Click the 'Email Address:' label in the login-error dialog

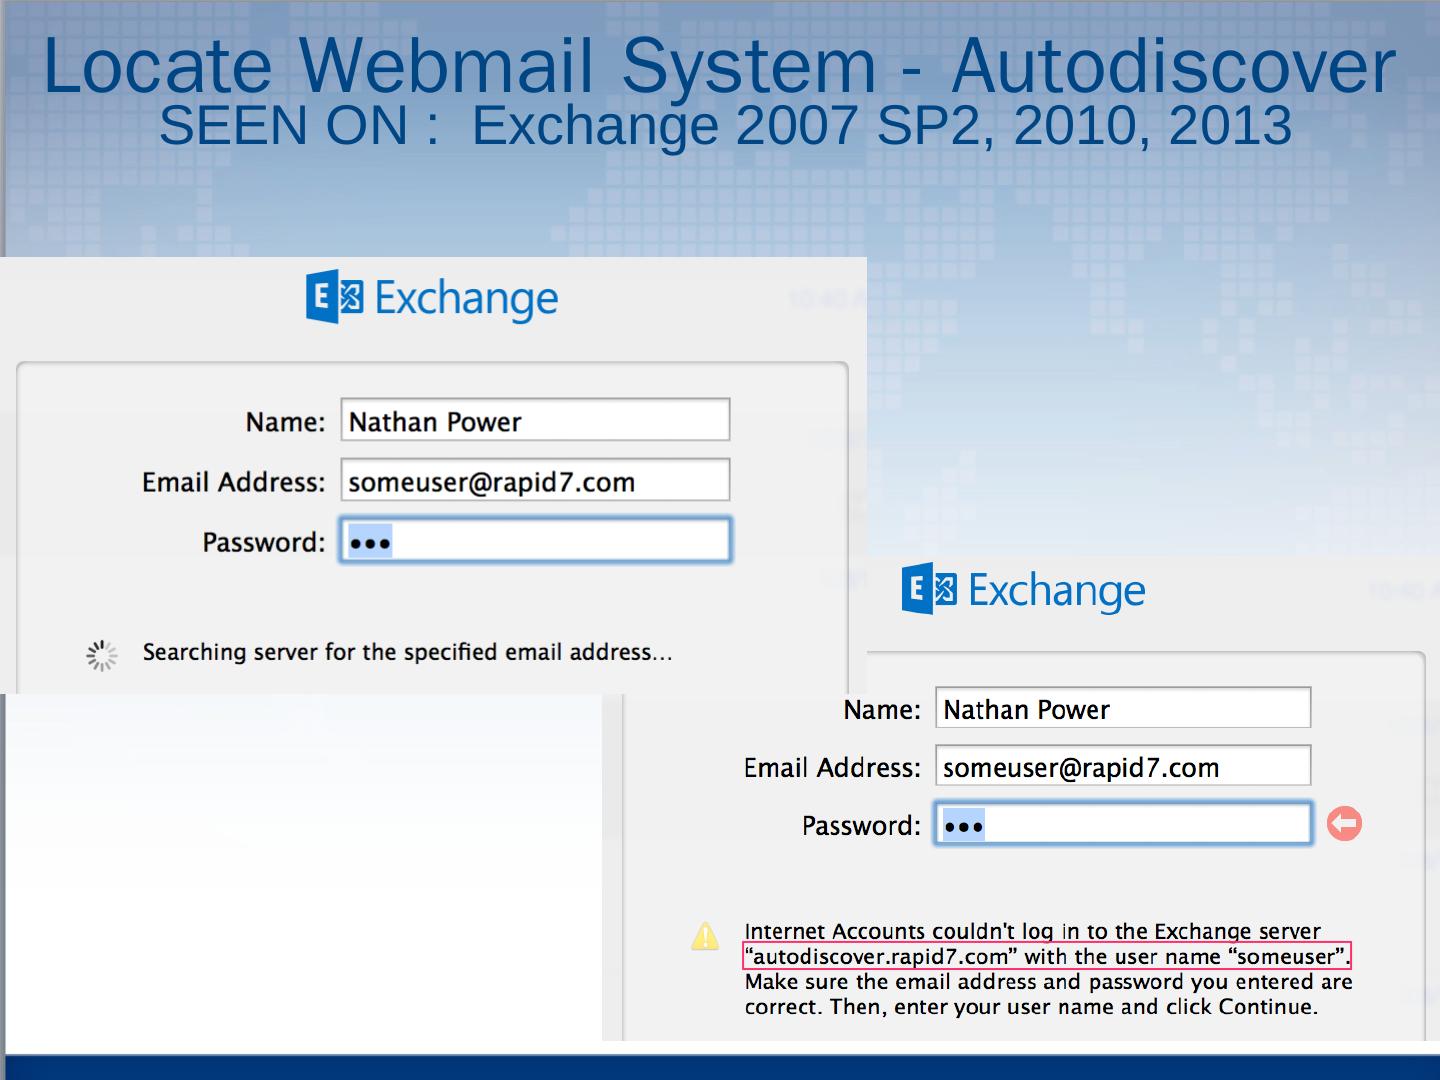[x=832, y=767]
